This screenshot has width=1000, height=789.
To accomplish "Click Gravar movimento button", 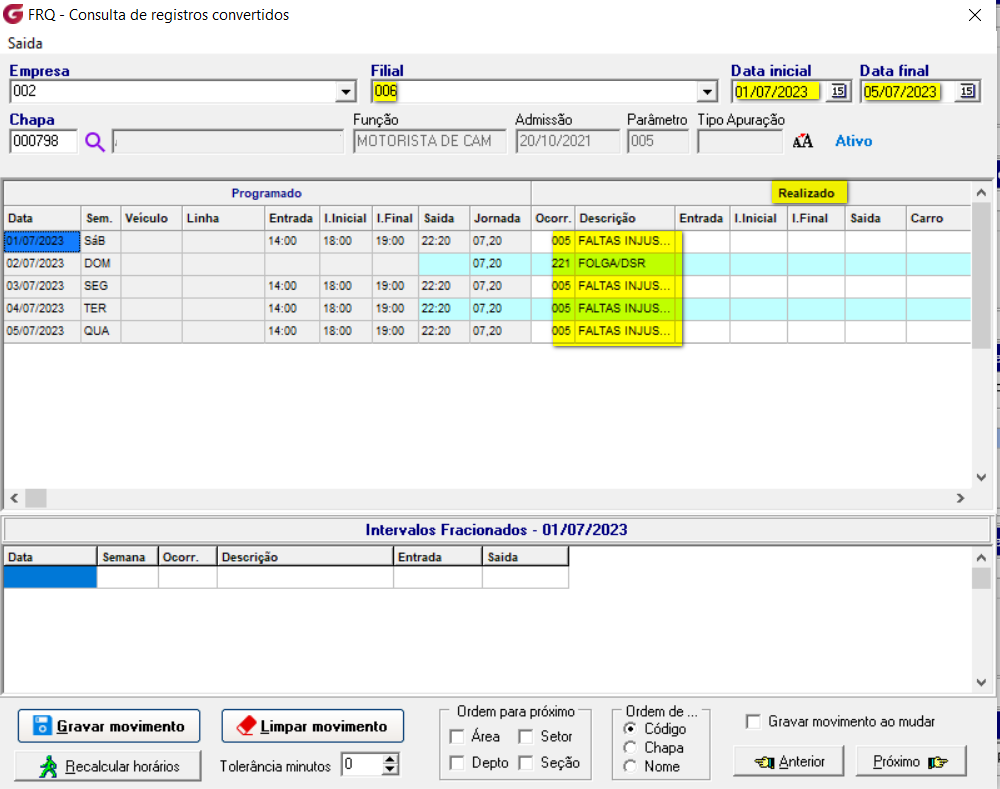I will 109,726.
